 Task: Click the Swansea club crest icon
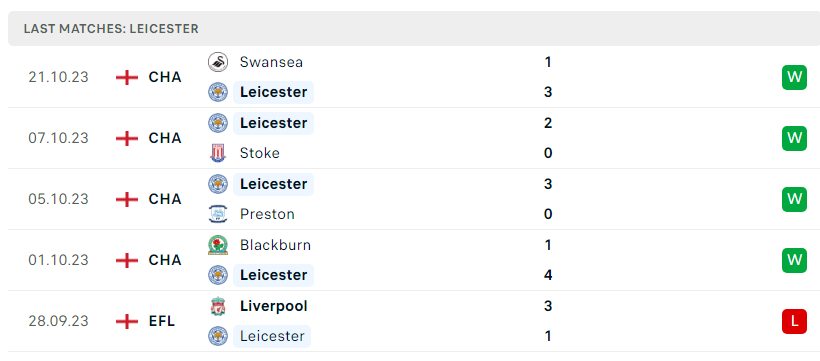(x=218, y=62)
